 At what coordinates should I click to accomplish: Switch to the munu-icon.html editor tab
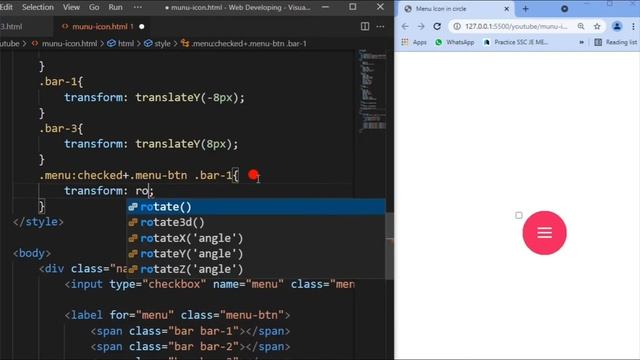(100, 27)
